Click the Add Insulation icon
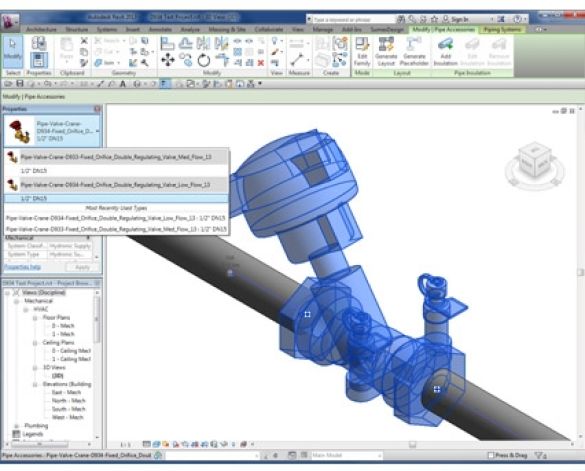This screenshot has width=585, height=471. pos(445,52)
